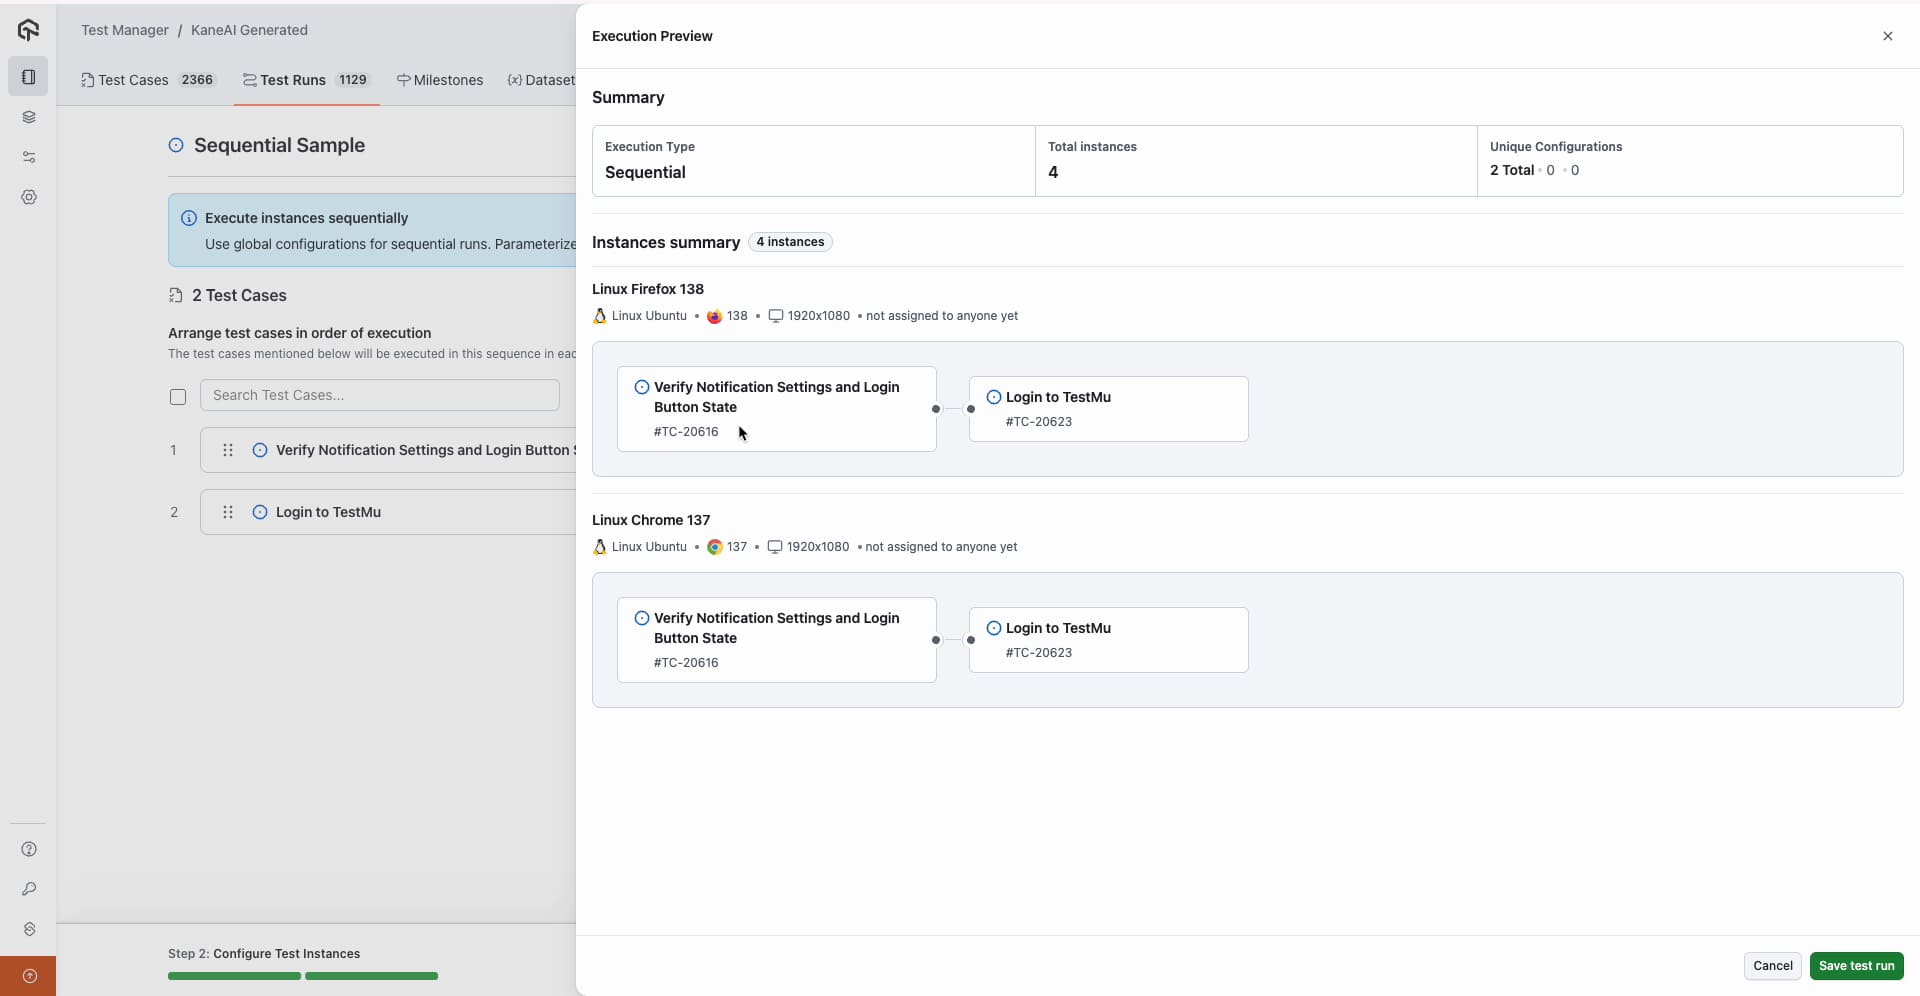Open the layers/stacks icon in sidebar
This screenshot has height=996, width=1920.
(28, 117)
